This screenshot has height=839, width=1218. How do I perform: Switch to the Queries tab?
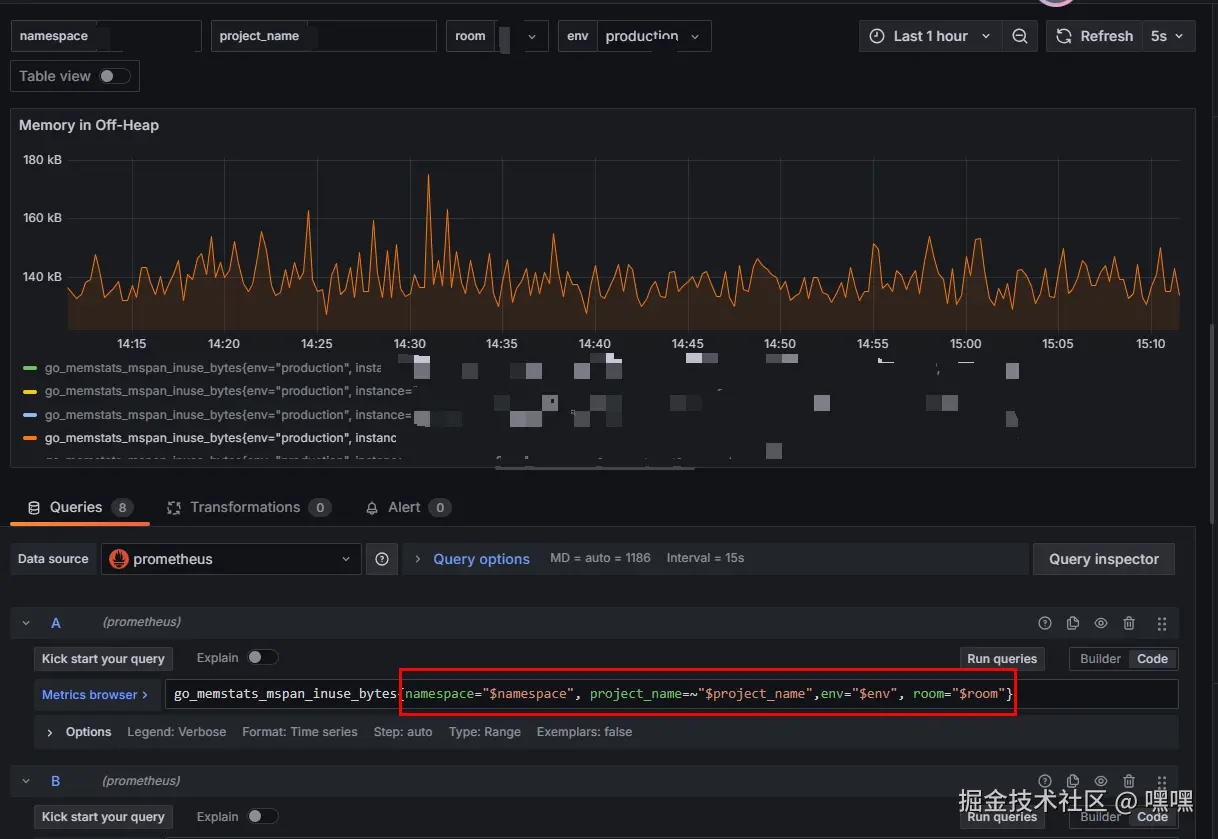click(x=80, y=507)
